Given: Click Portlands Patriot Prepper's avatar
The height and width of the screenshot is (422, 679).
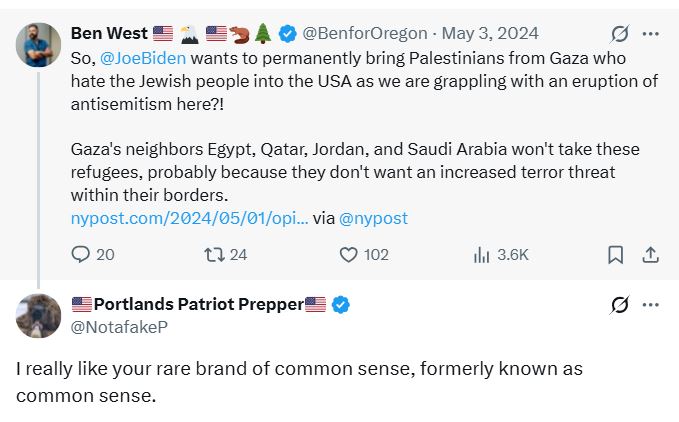Looking at the screenshot, I should (39, 317).
